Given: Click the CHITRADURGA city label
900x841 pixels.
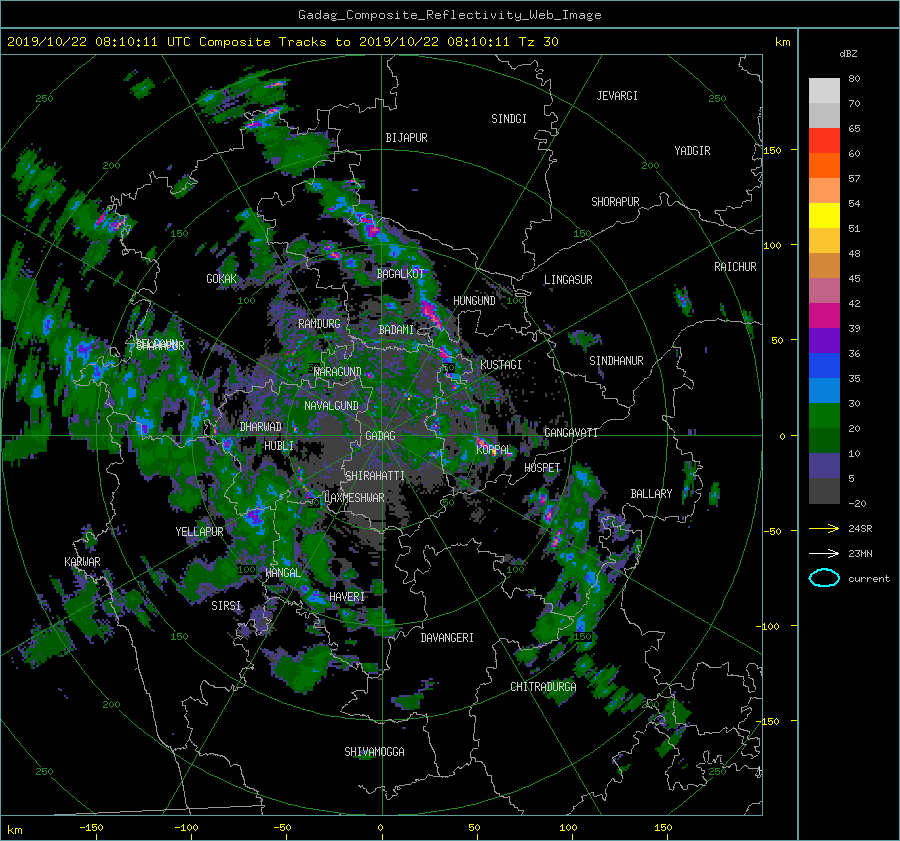Looking at the screenshot, I should 543,687.
